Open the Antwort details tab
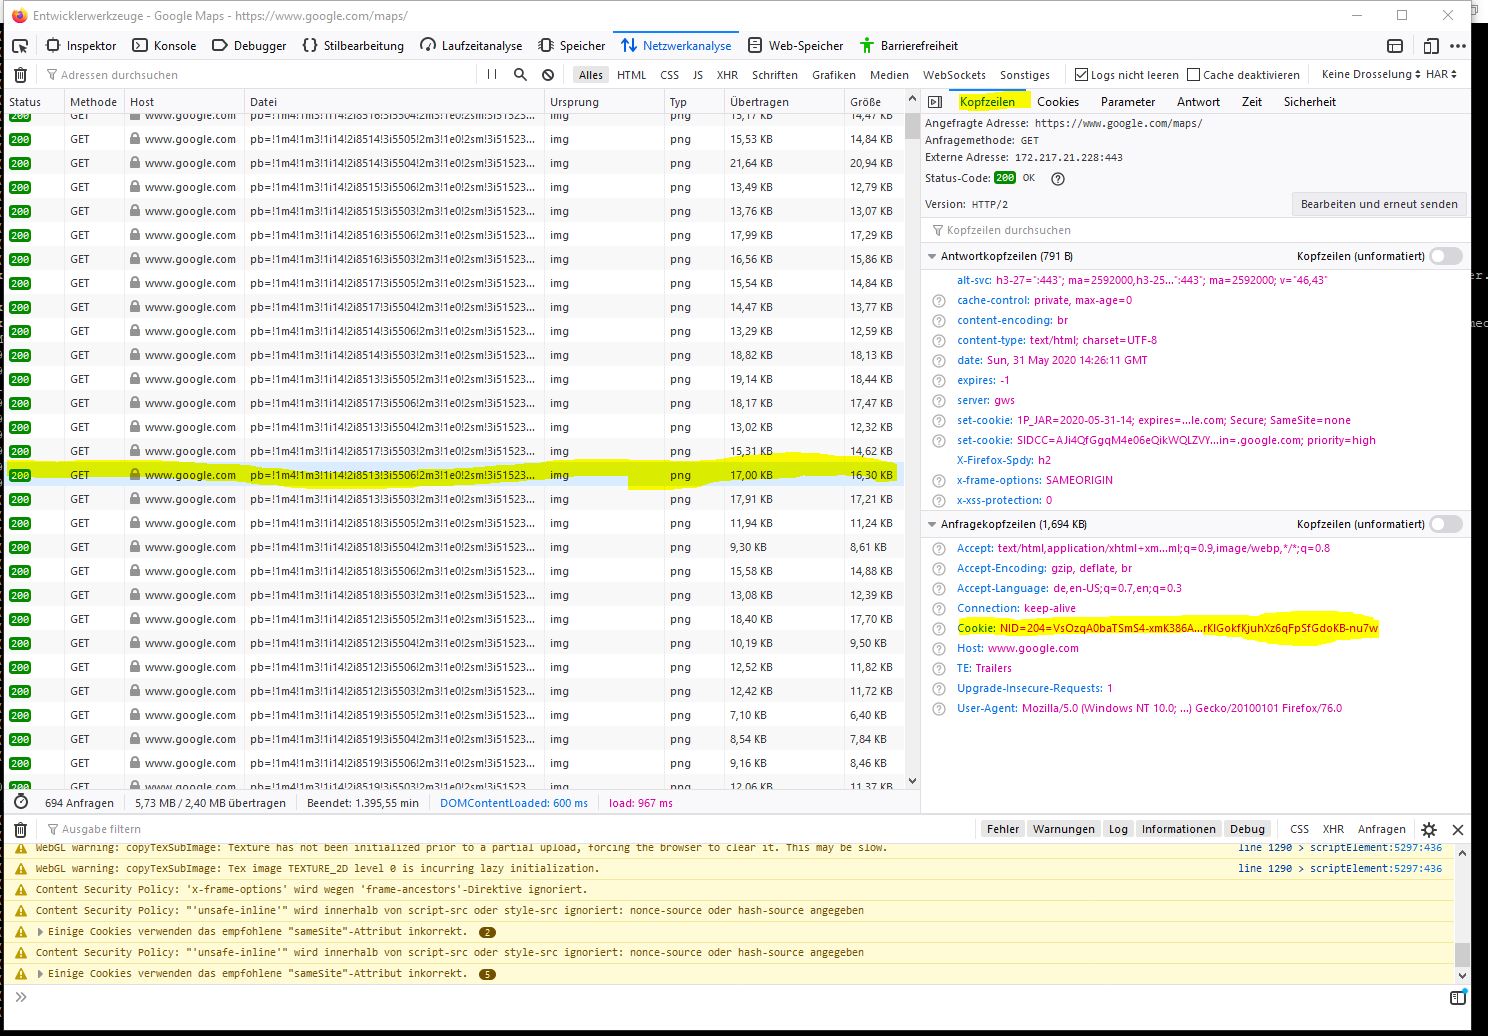Viewport: 1488px width, 1036px height. [x=1198, y=102]
